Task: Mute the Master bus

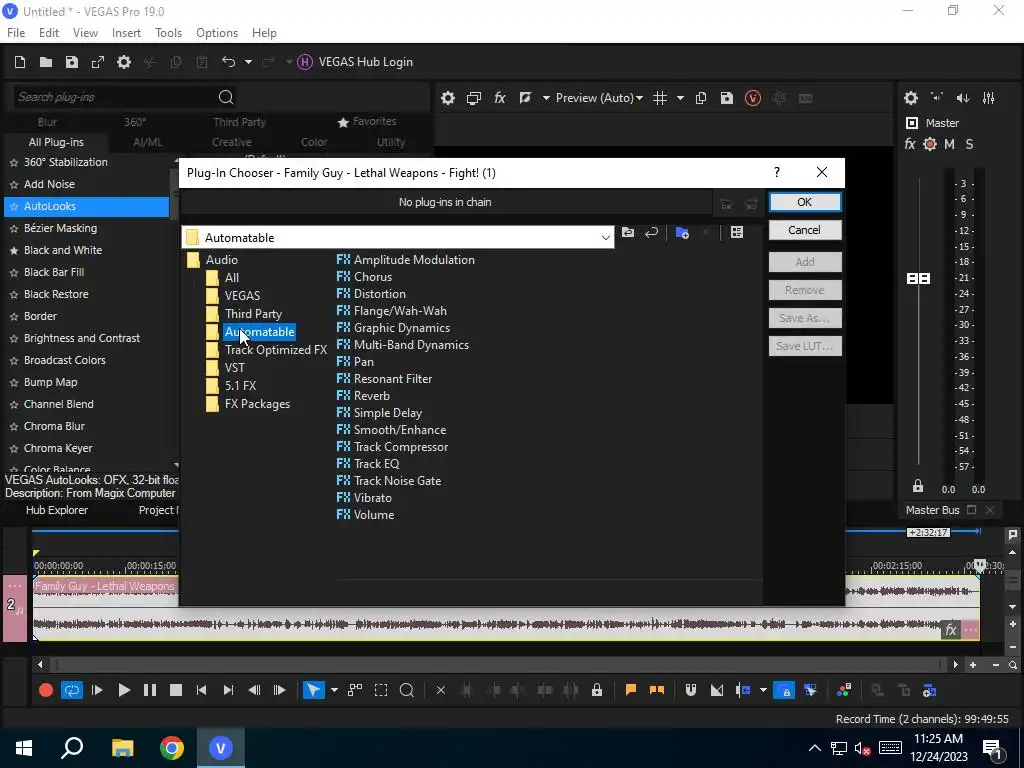Action: [x=950, y=144]
